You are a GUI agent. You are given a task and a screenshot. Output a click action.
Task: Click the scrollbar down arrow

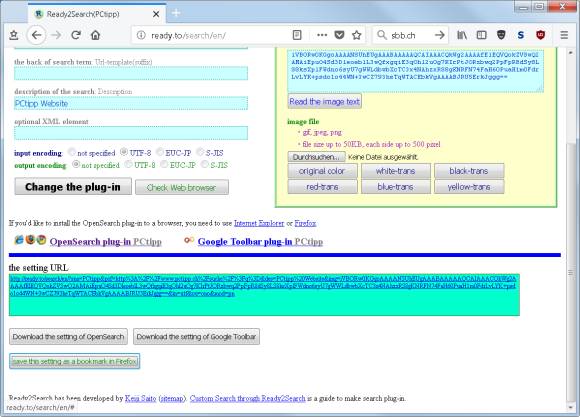tap(570, 408)
